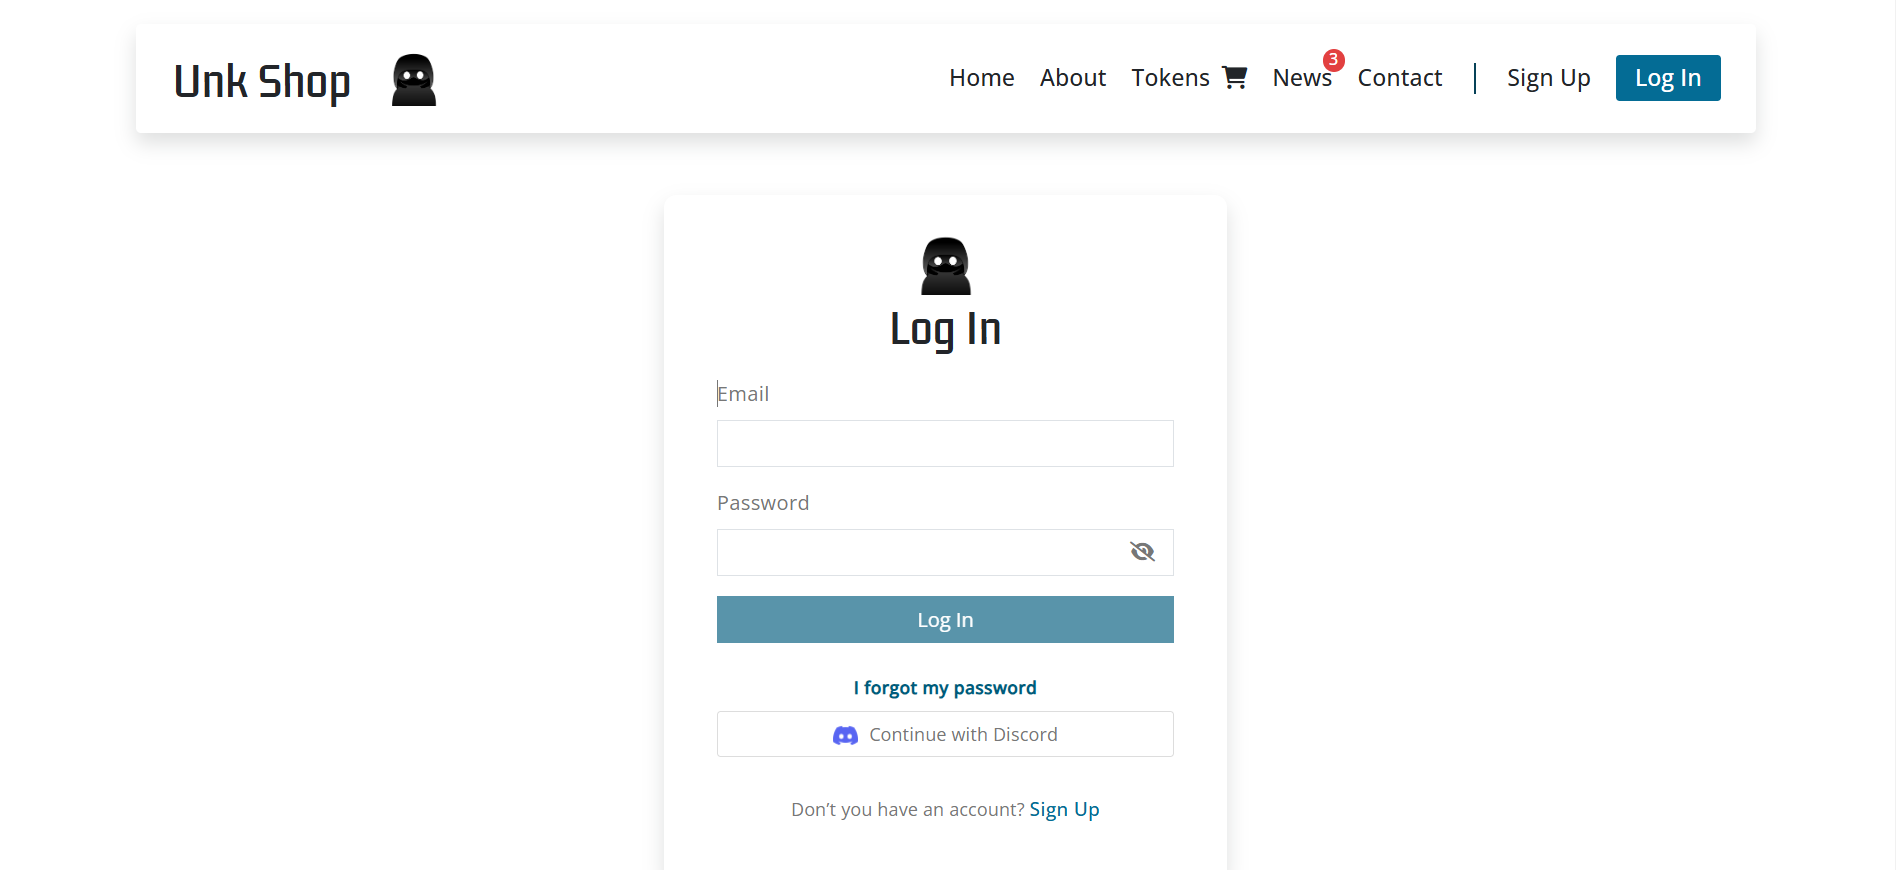Click the Discord logo in the continue button
The width and height of the screenshot is (1896, 870).
(x=845, y=735)
